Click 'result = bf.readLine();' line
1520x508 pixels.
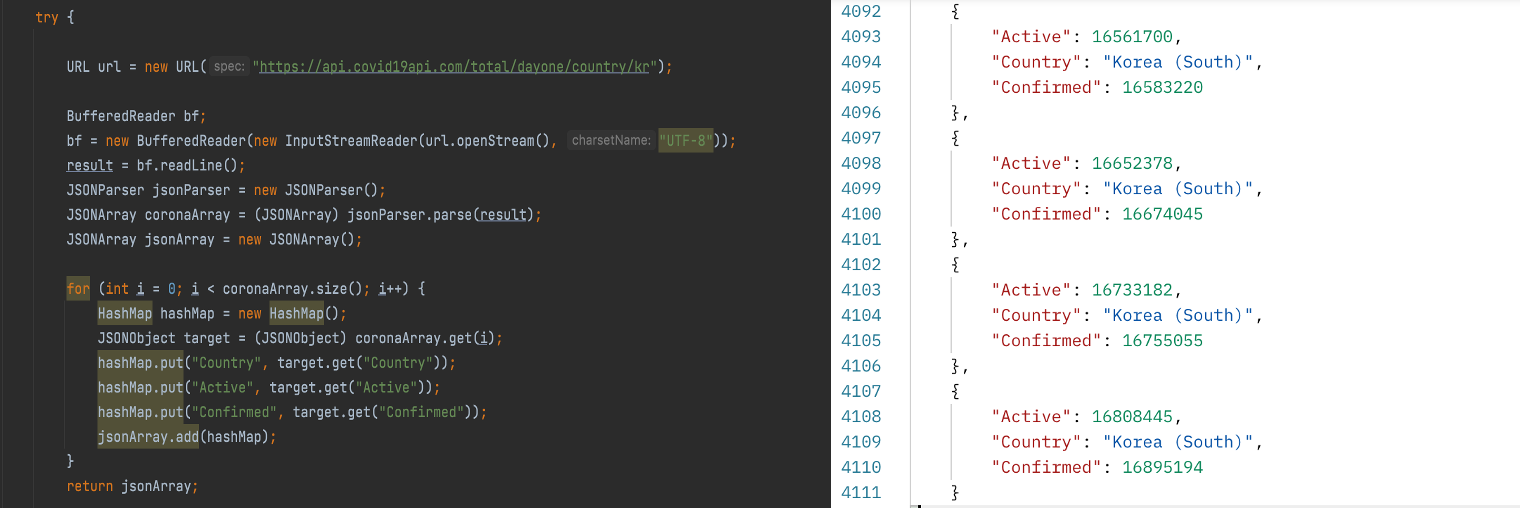[156, 165]
